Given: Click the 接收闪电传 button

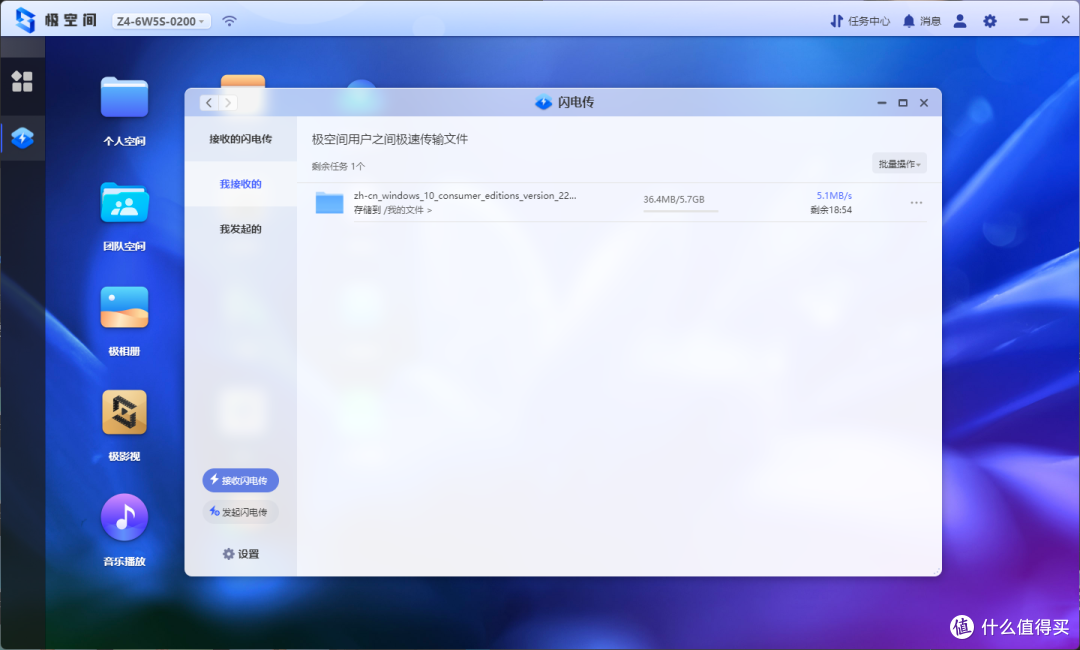Looking at the screenshot, I should (x=240, y=480).
